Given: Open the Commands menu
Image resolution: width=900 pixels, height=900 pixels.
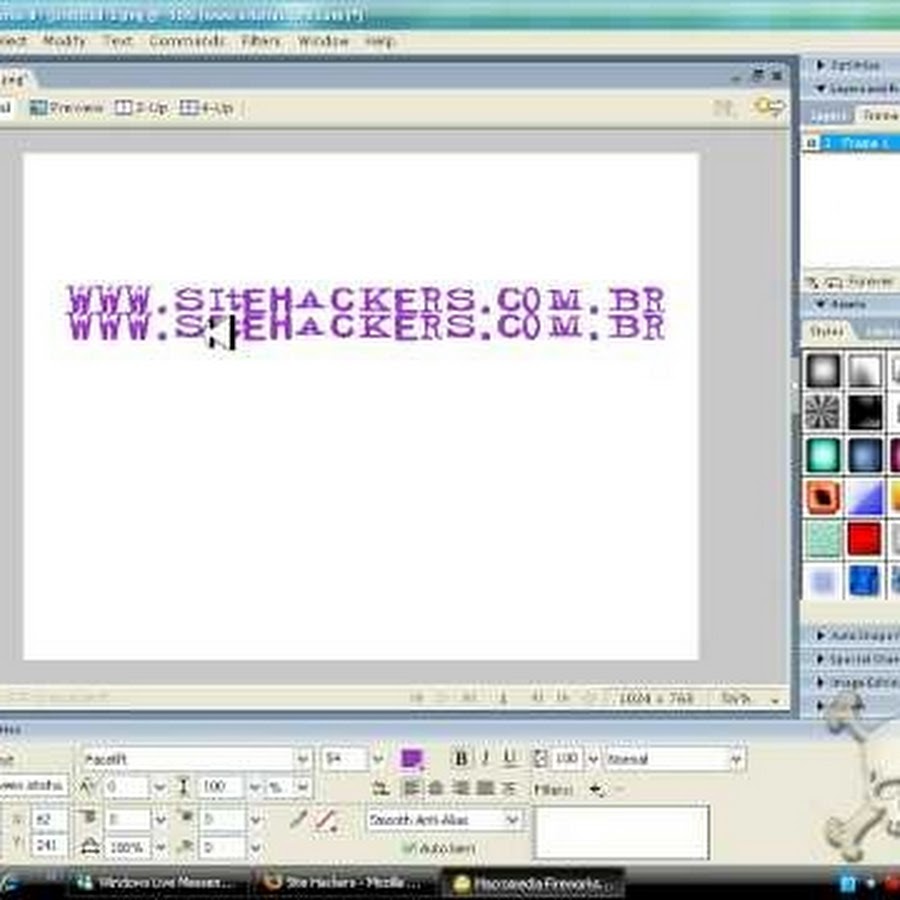Looking at the screenshot, I should pyautogui.click(x=187, y=41).
